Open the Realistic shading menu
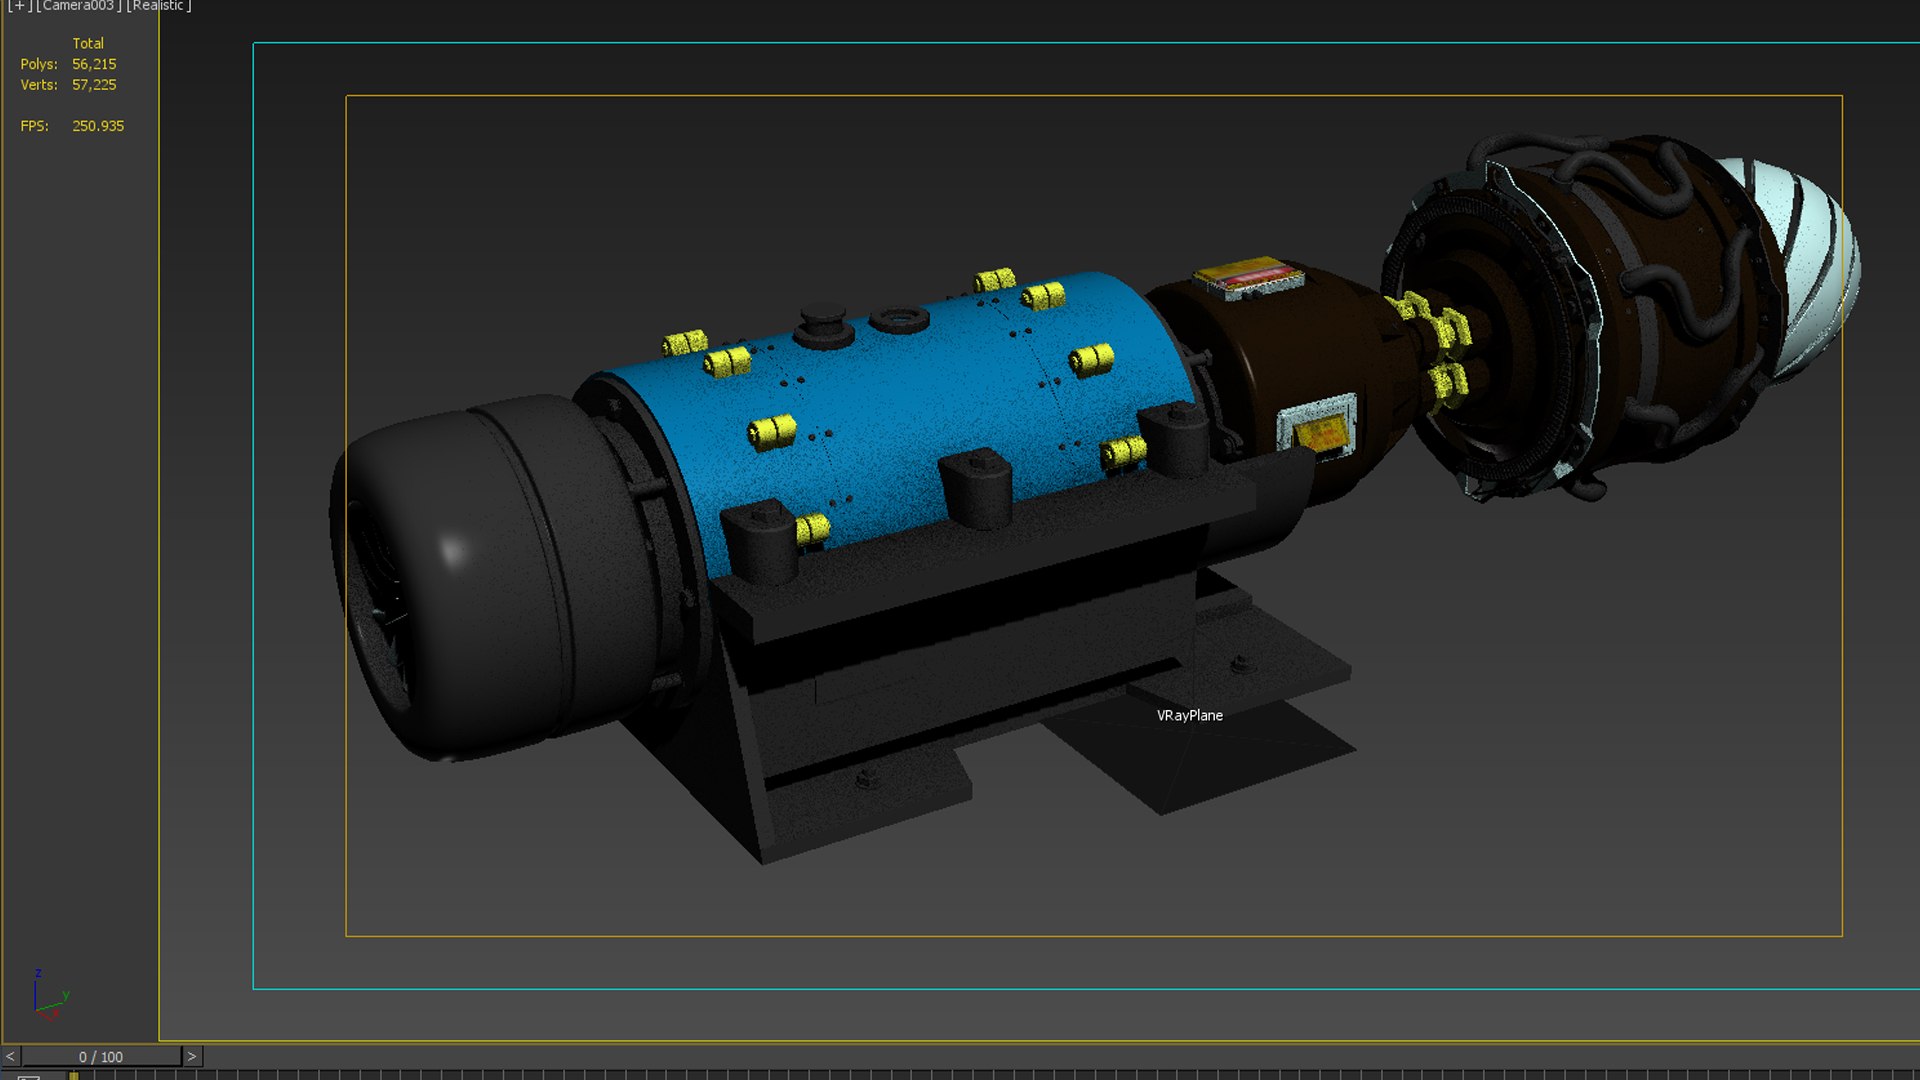Screen dimensions: 1920x1080 click(159, 6)
